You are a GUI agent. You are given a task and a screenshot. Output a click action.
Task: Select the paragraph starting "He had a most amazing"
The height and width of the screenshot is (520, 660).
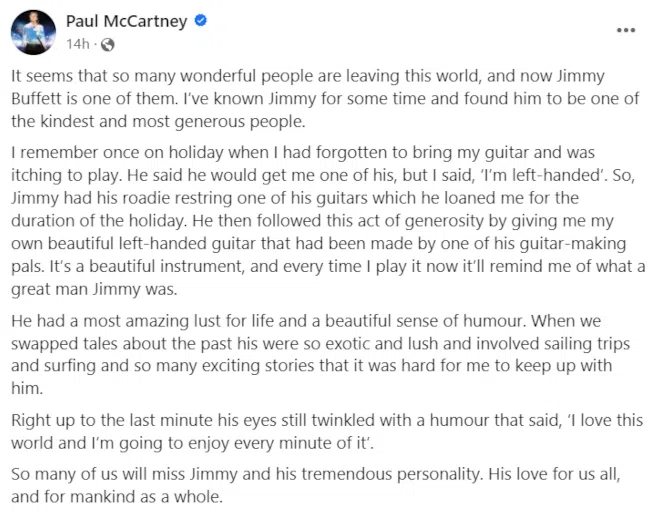tap(320, 355)
